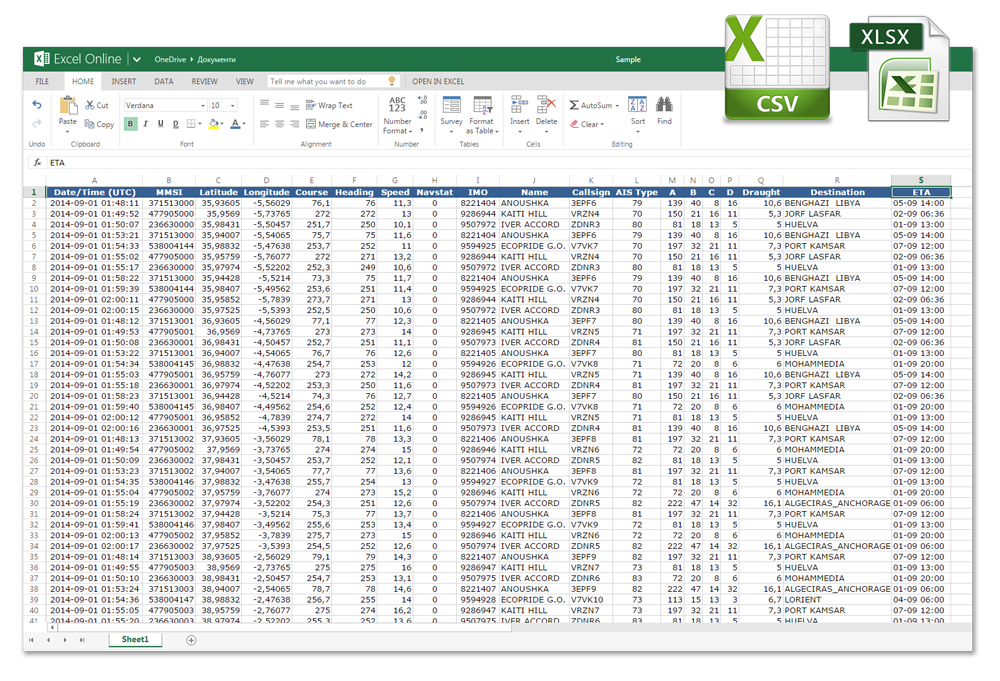This screenshot has height=681, width=1000.
Task: Add a new sheet with the plus icon
Action: [x=191, y=640]
